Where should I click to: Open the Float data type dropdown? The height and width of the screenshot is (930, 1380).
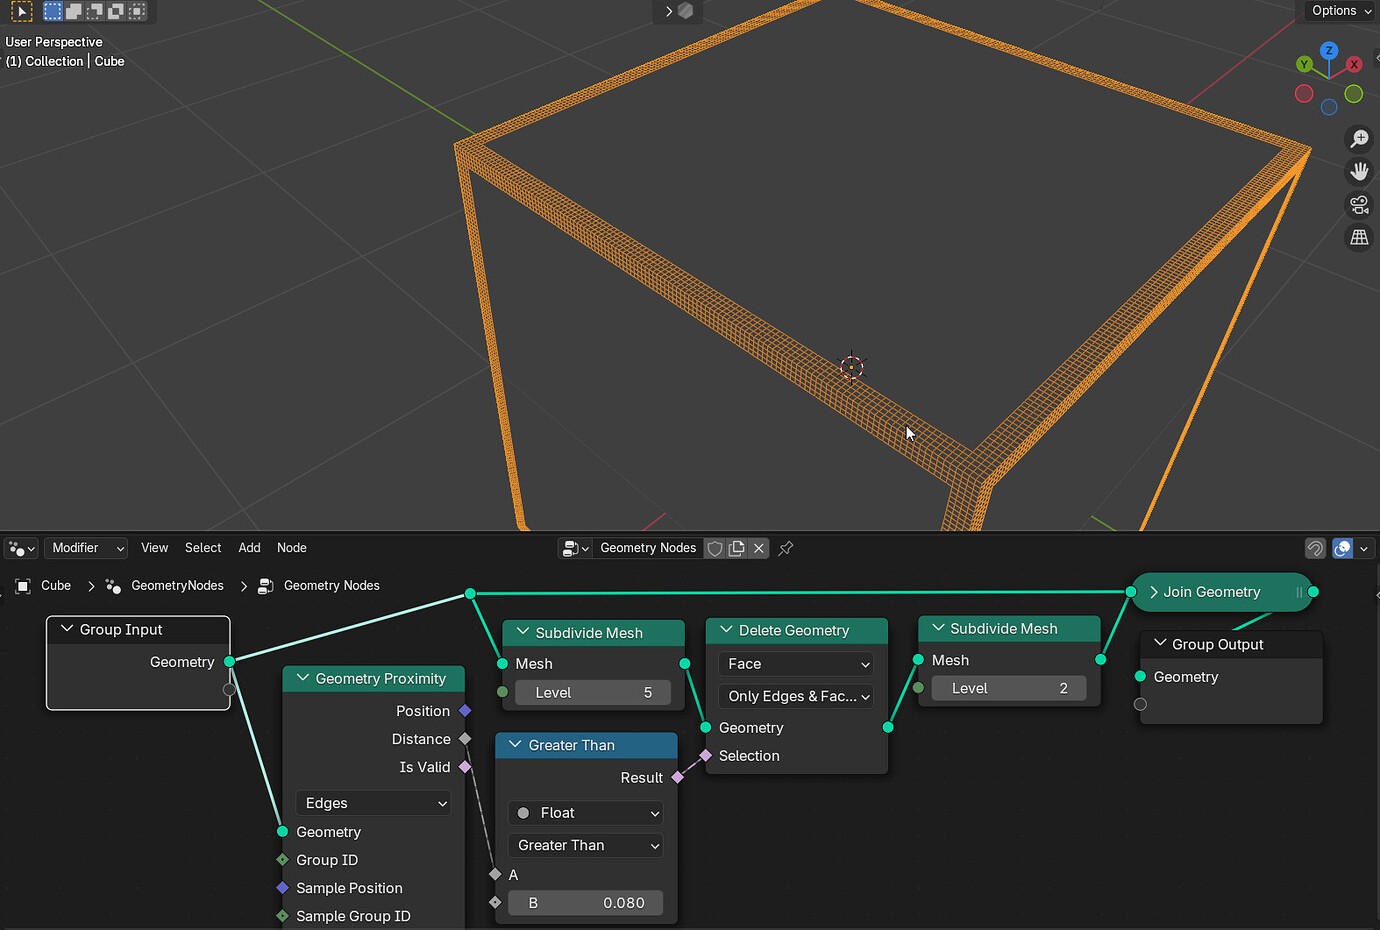tap(586, 813)
